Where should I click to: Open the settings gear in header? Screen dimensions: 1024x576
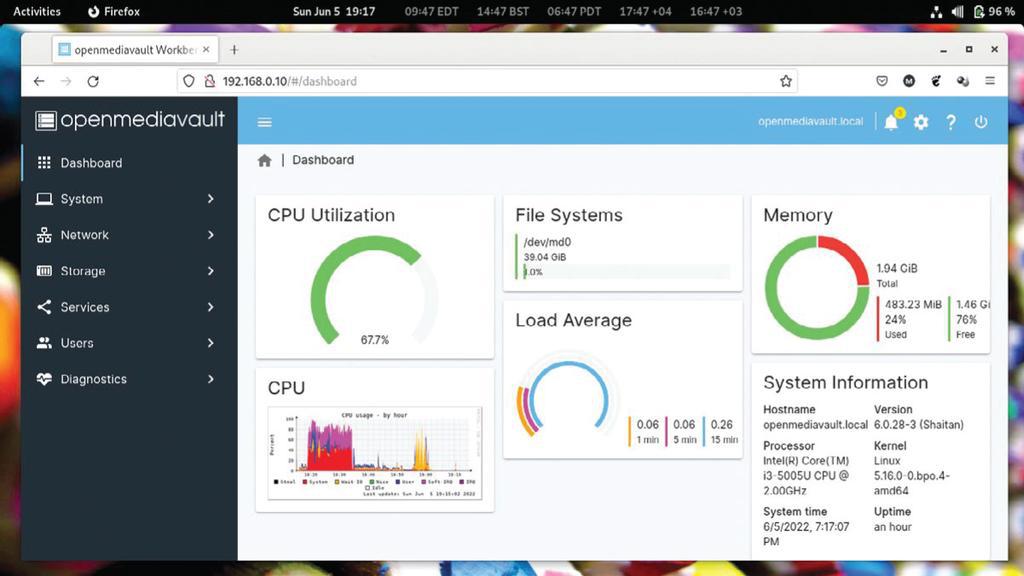[x=921, y=122]
